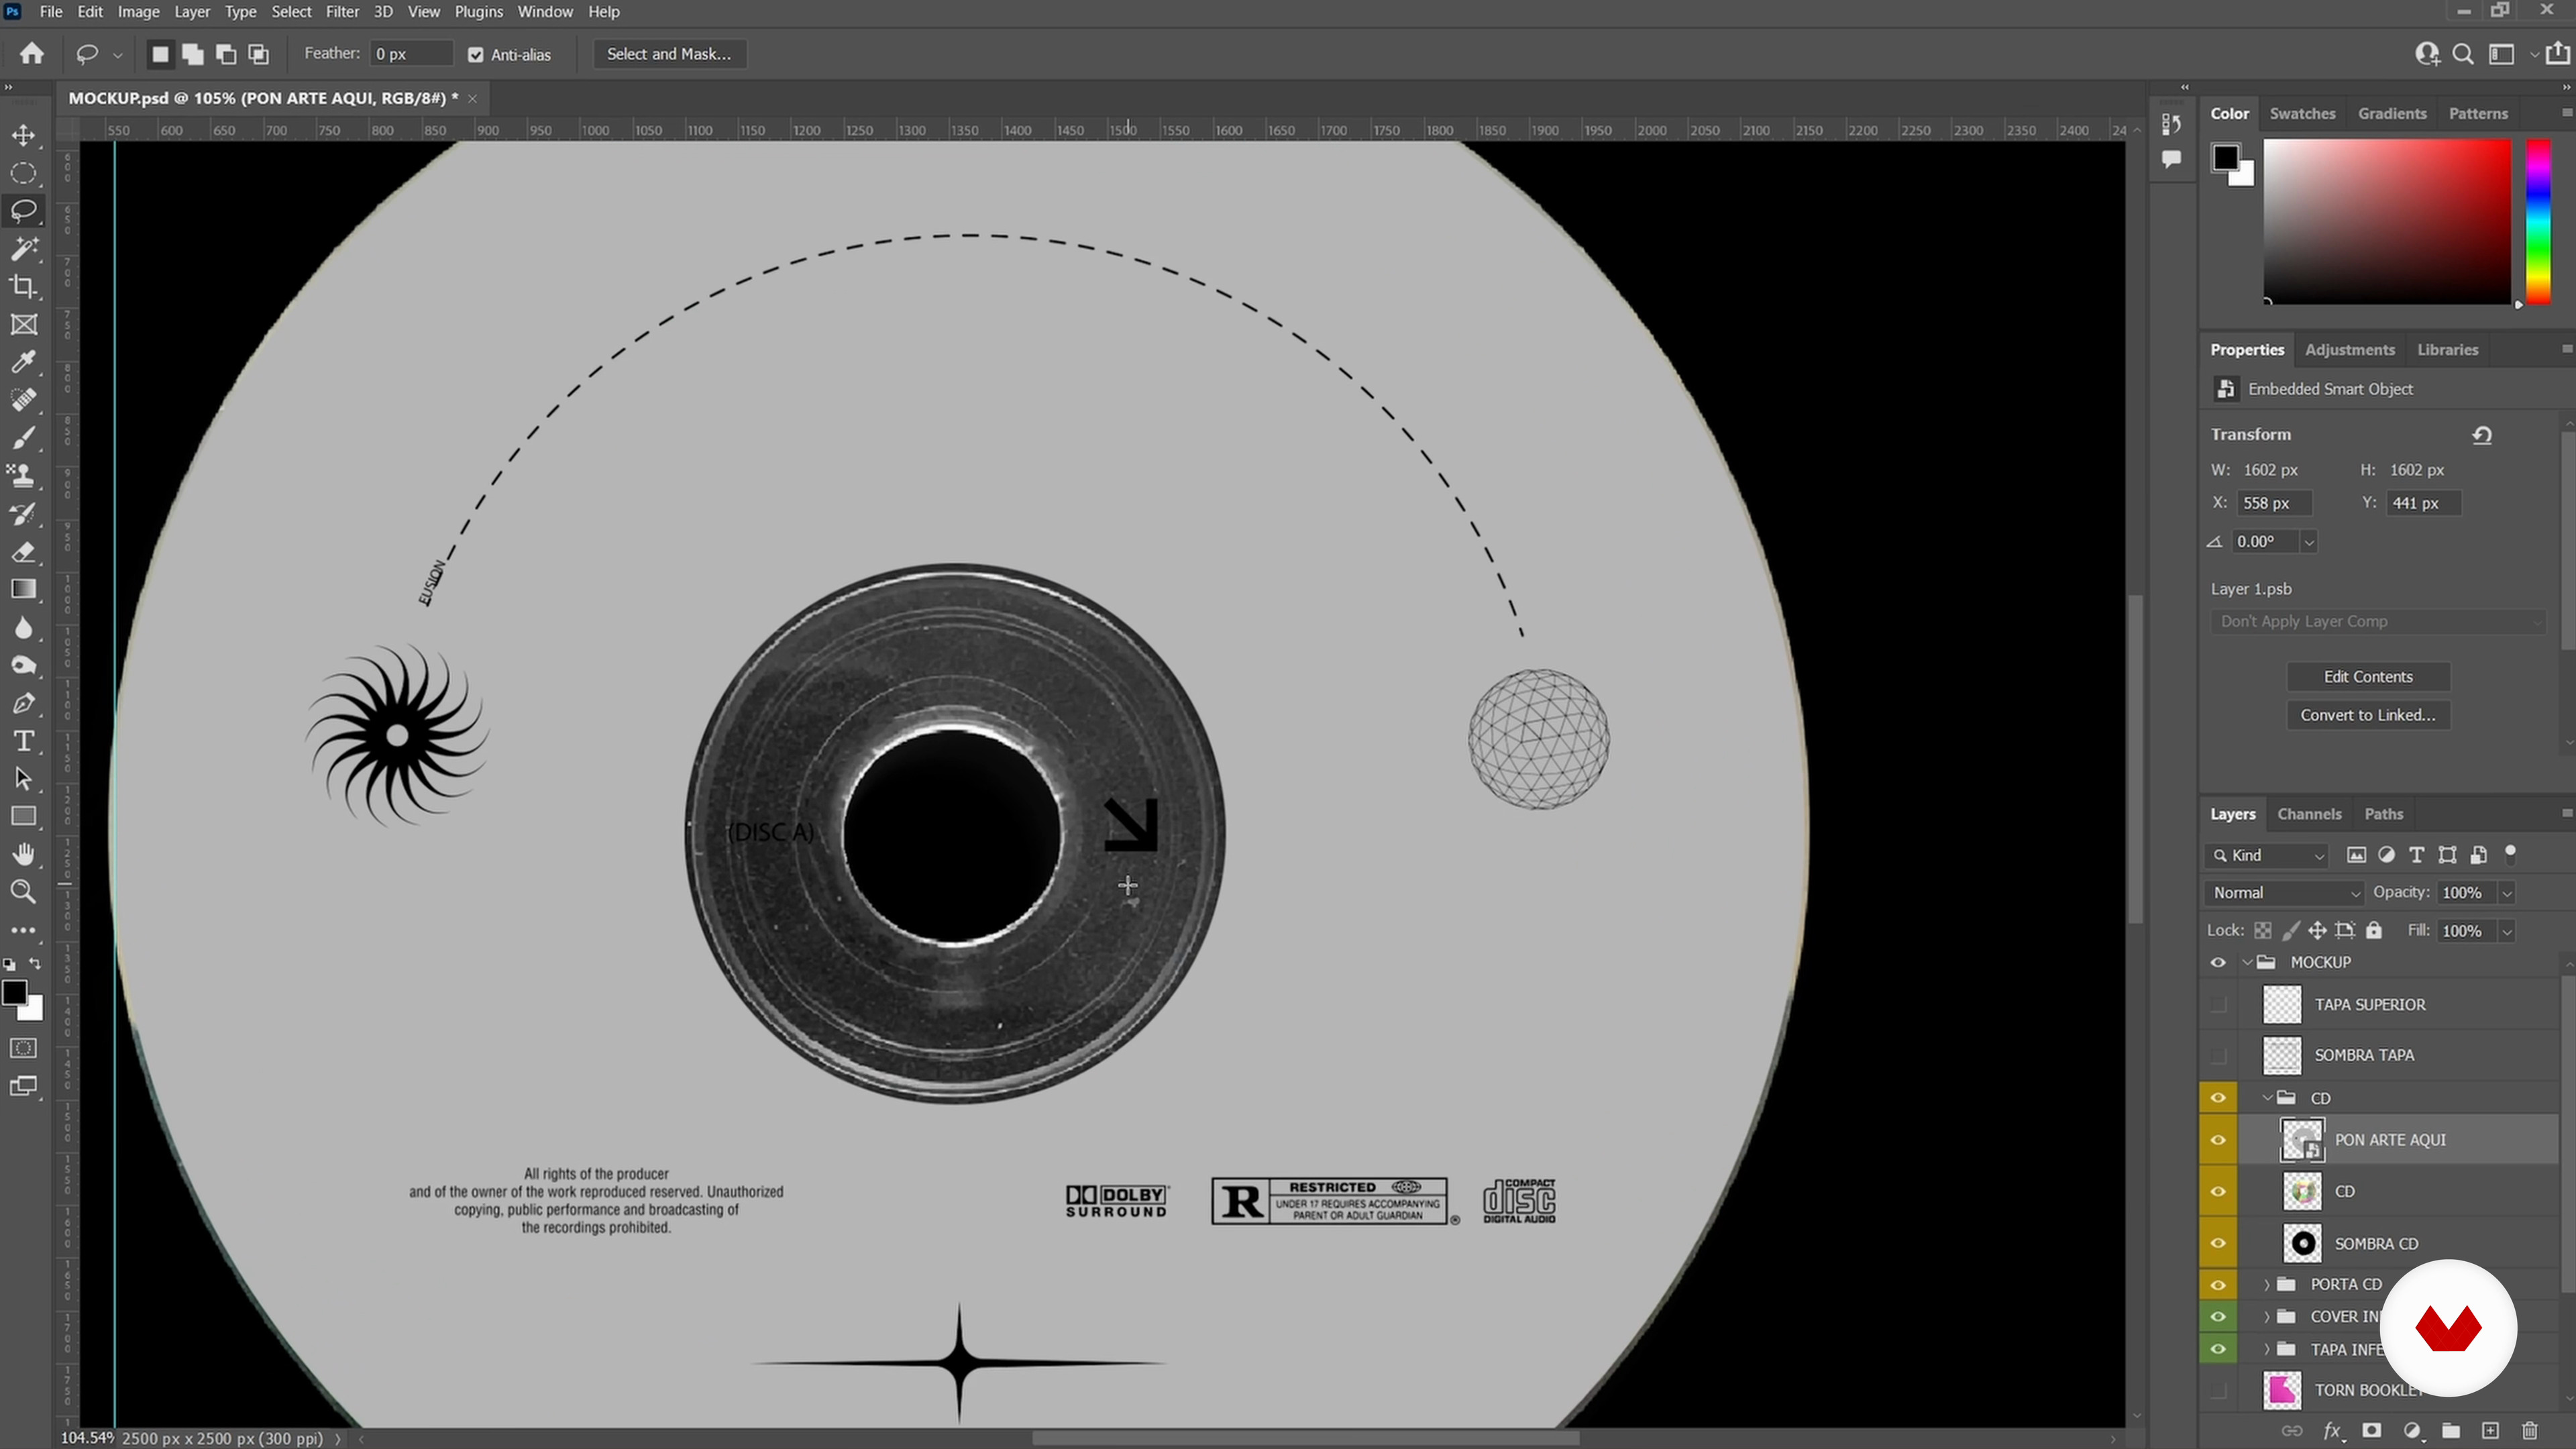Open the Opacity slider dropdown
This screenshot has height=1449, width=2576.
tap(2507, 892)
